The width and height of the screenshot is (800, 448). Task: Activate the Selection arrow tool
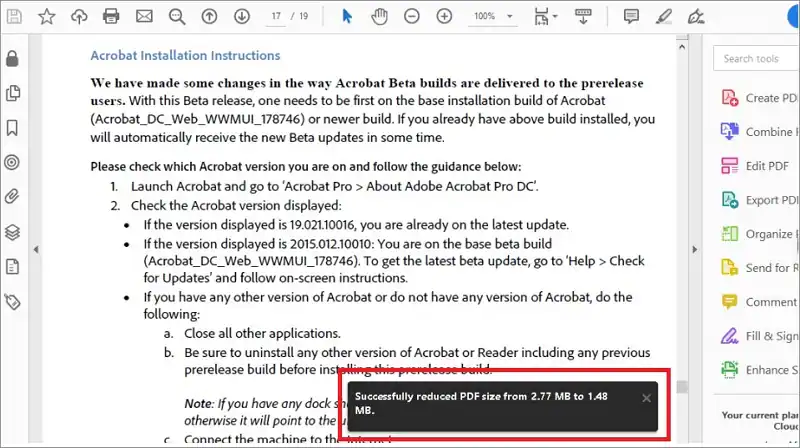(347, 16)
